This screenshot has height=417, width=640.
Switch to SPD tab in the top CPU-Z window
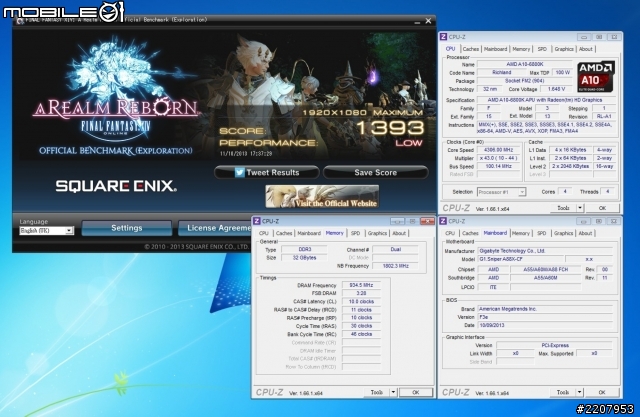click(542, 49)
